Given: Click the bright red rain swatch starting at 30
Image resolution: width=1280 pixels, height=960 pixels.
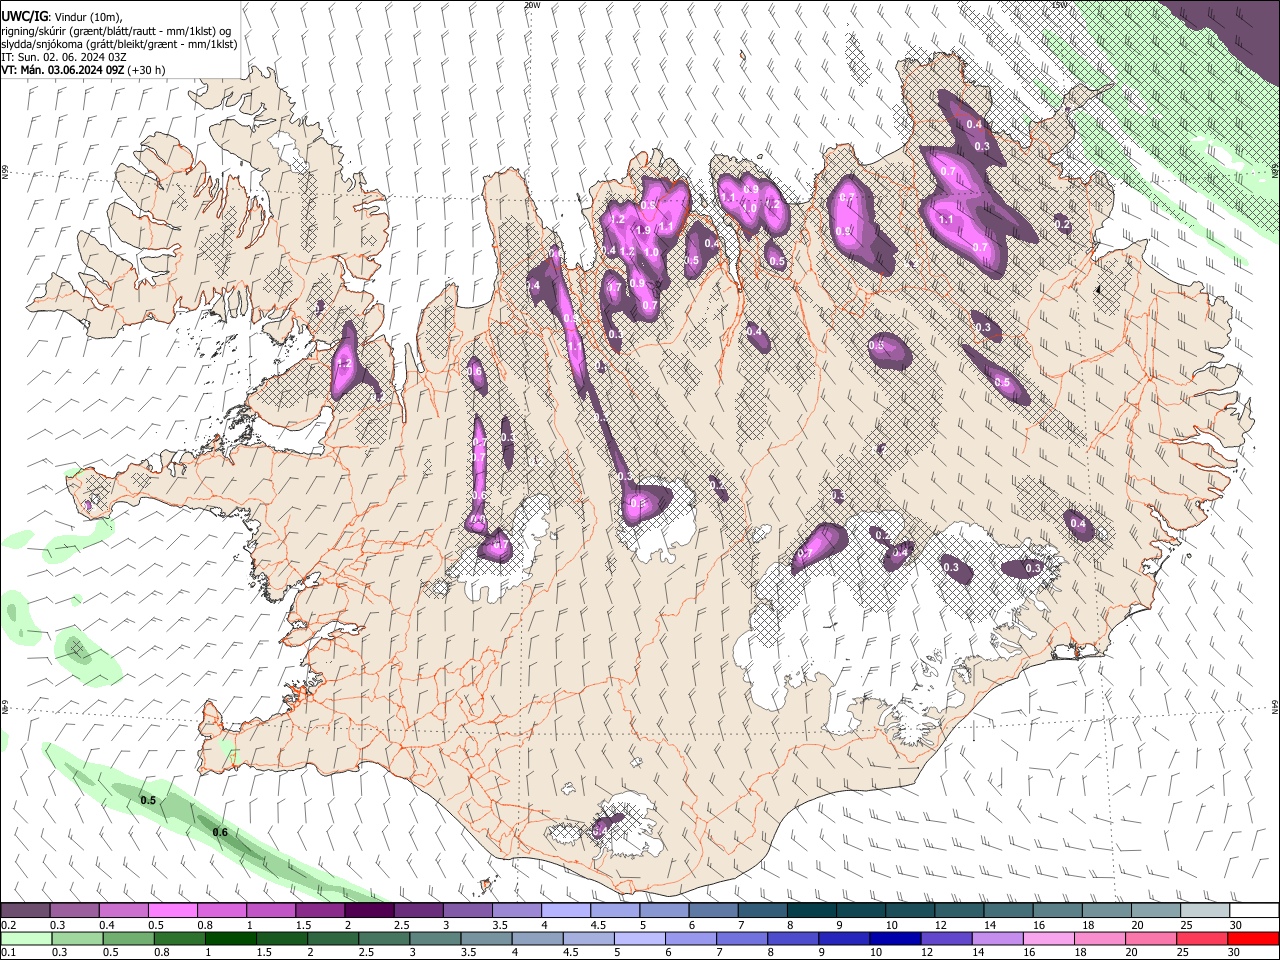Looking at the screenshot, I should click(1253, 938).
